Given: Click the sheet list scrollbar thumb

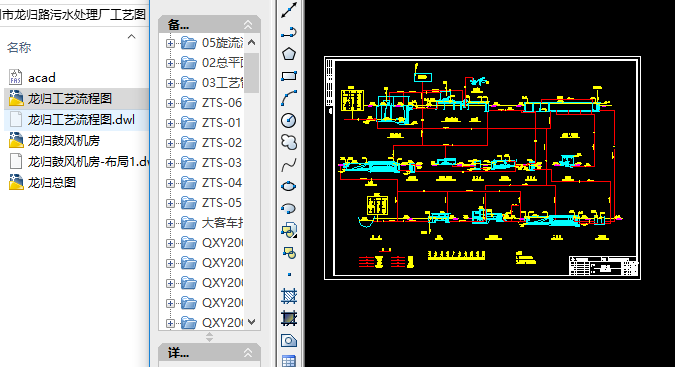Looking at the screenshot, I should pos(251,73).
